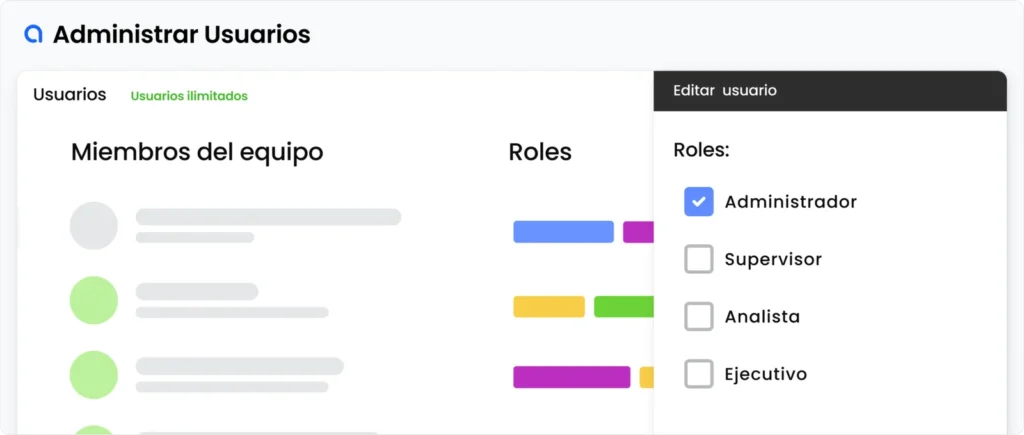Select the second member's green avatar

point(93,300)
